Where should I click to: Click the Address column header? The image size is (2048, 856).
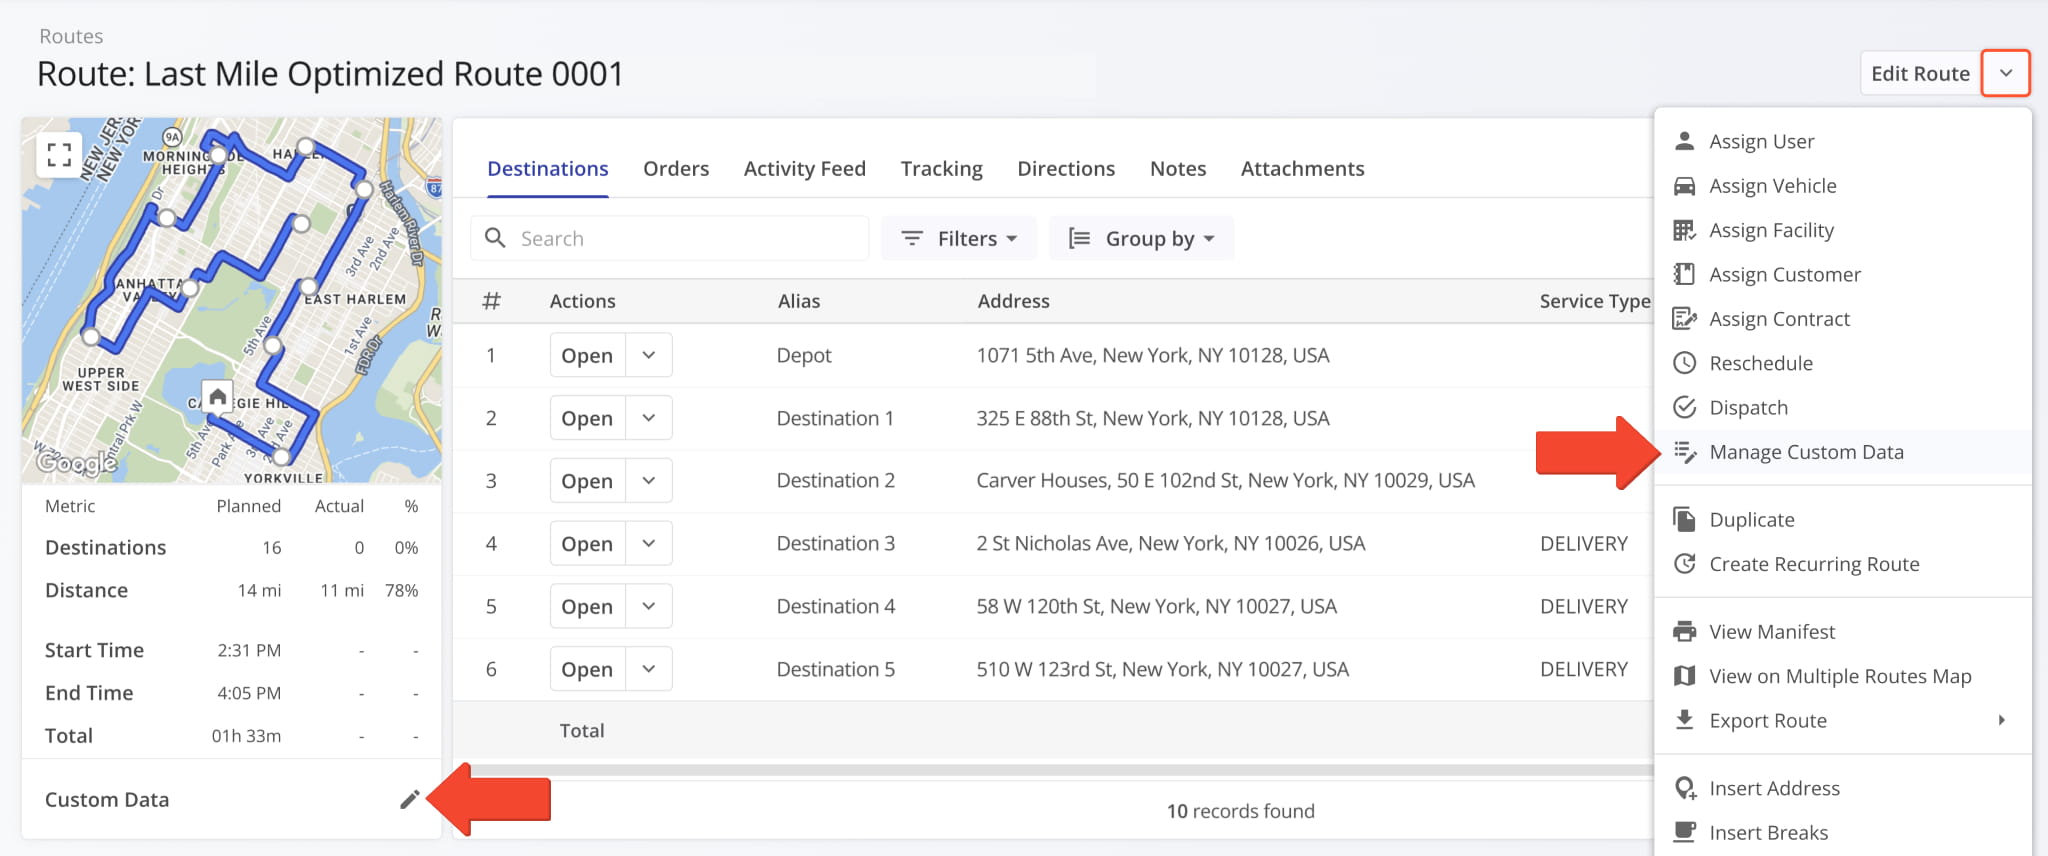click(1013, 301)
